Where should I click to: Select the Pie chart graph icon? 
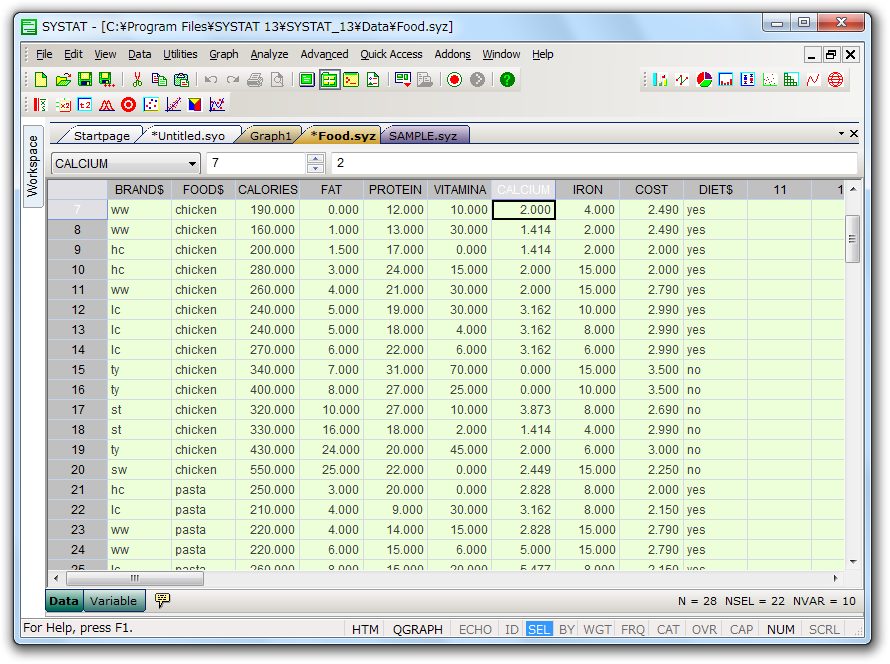[704, 79]
